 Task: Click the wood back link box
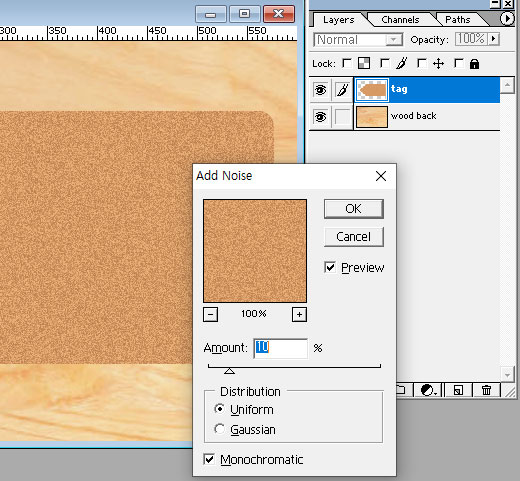pyautogui.click(x=342, y=117)
